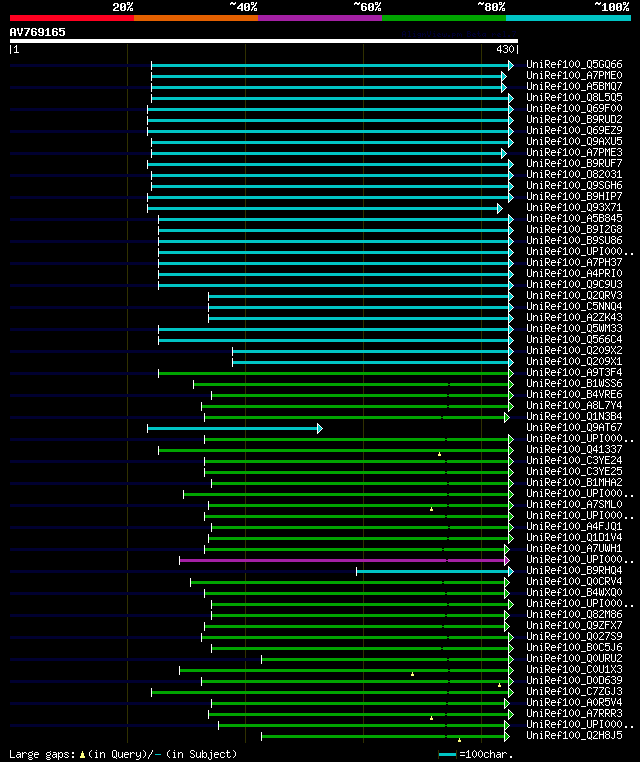Click the UniRef100_A2ZK43 label
Image resolution: width=640 pixels, height=762 pixels.
pos(574,317)
